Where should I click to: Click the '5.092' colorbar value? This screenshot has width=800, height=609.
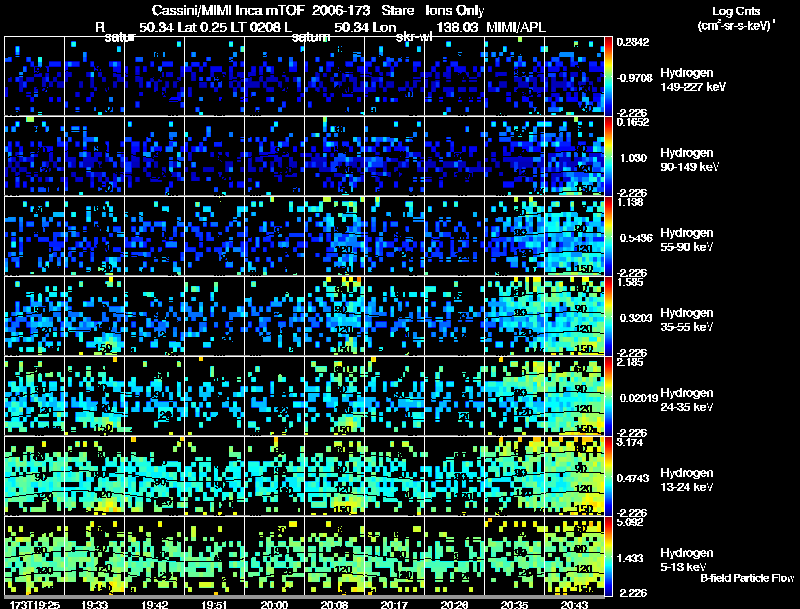click(x=630, y=522)
